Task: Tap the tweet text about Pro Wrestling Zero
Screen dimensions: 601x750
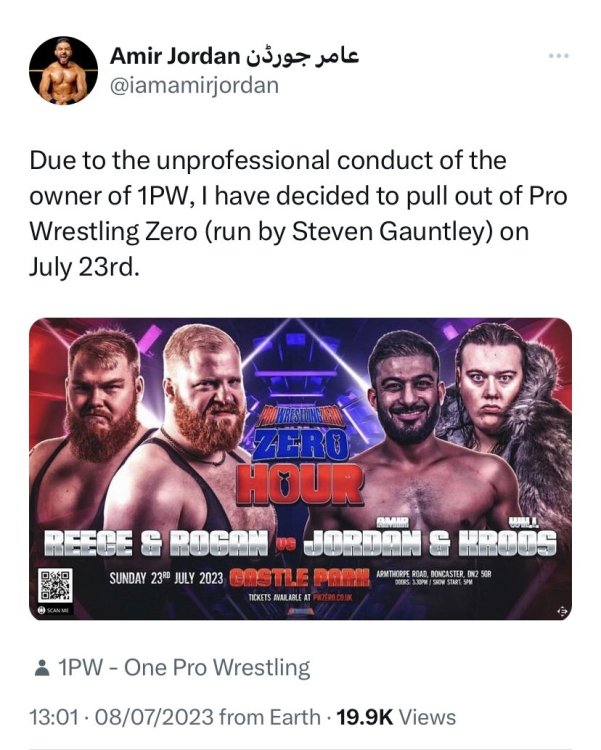Action: pos(298,214)
